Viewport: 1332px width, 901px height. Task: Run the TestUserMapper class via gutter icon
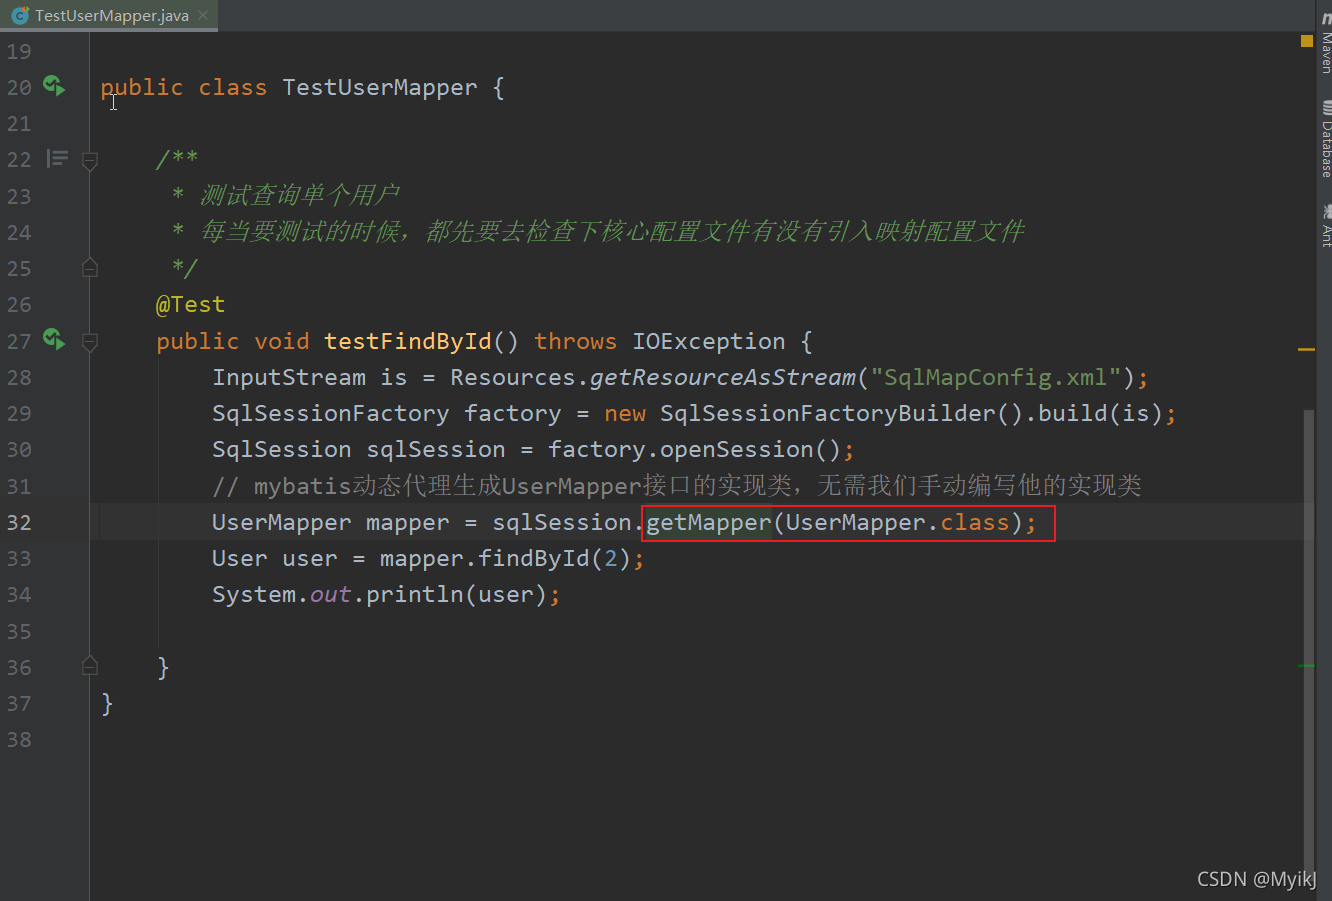[54, 86]
